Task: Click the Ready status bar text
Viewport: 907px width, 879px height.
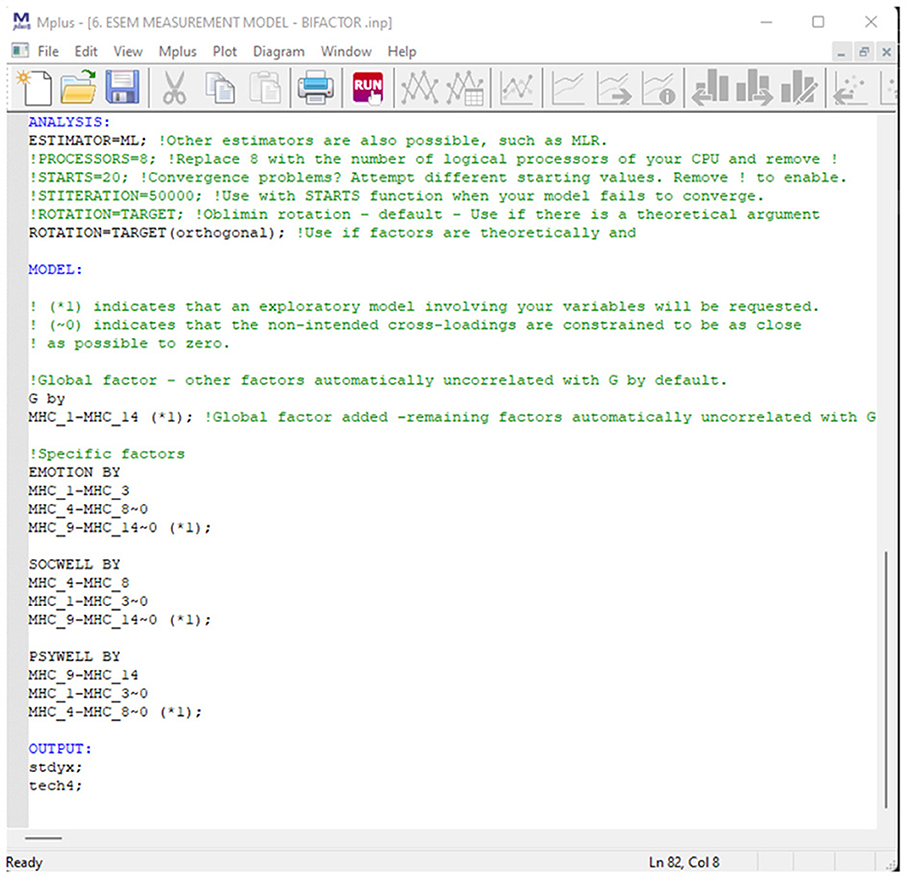Action: pos(24,863)
